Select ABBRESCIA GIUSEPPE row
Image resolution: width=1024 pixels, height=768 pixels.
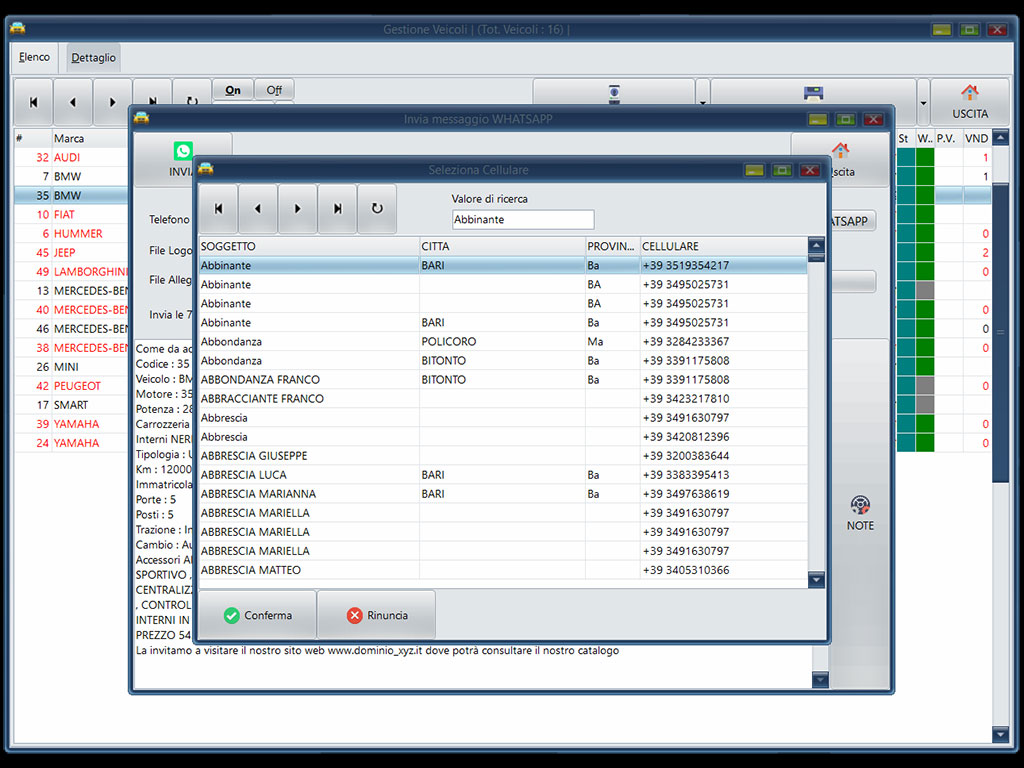[x=503, y=456]
